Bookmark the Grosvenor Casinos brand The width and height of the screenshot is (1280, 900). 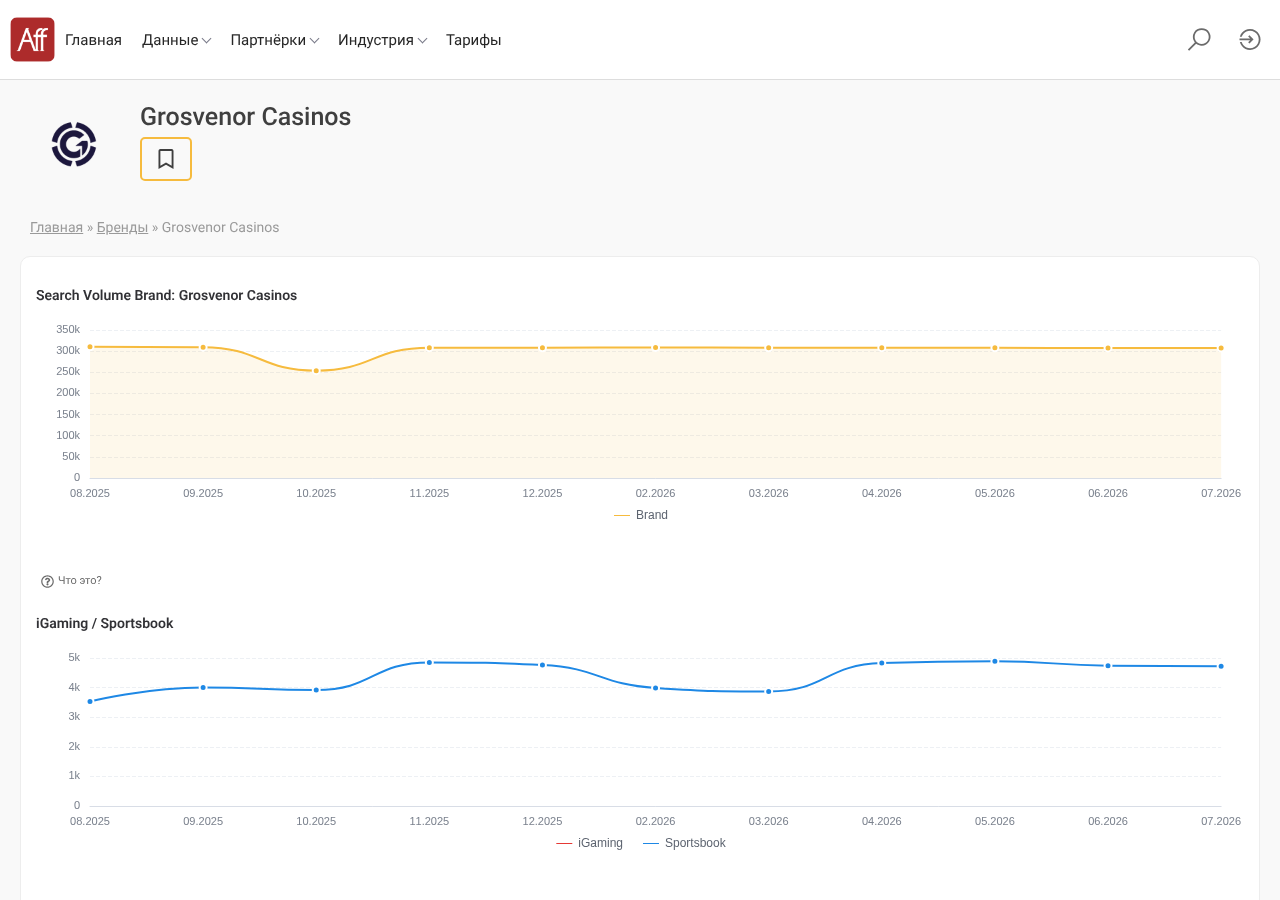pos(166,159)
